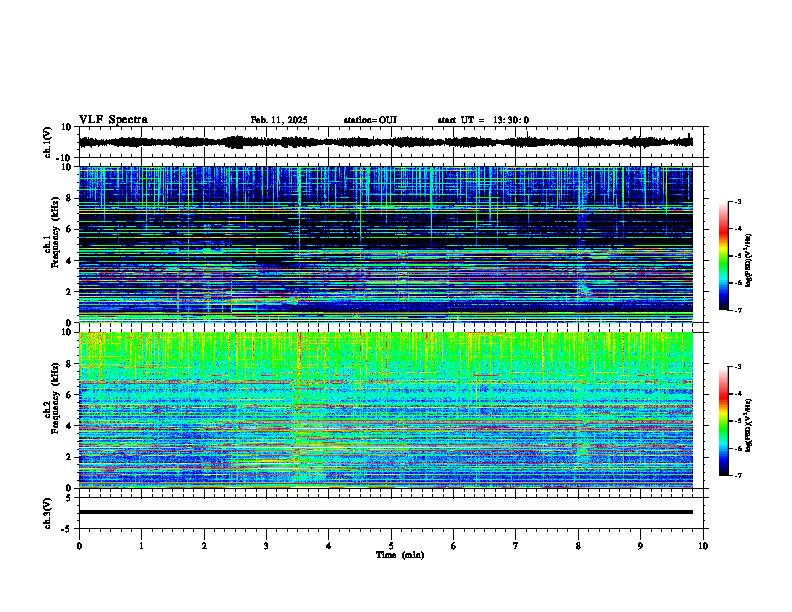This screenshot has width=792, height=612.
Task: Click the log(PSD) label beside ch.1 color bar
Action: [749, 260]
